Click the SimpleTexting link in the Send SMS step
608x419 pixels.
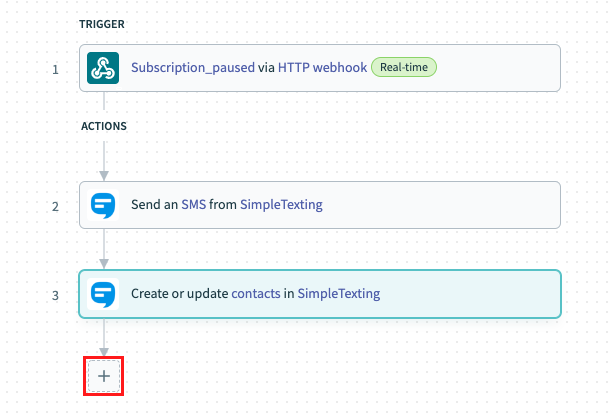(281, 205)
